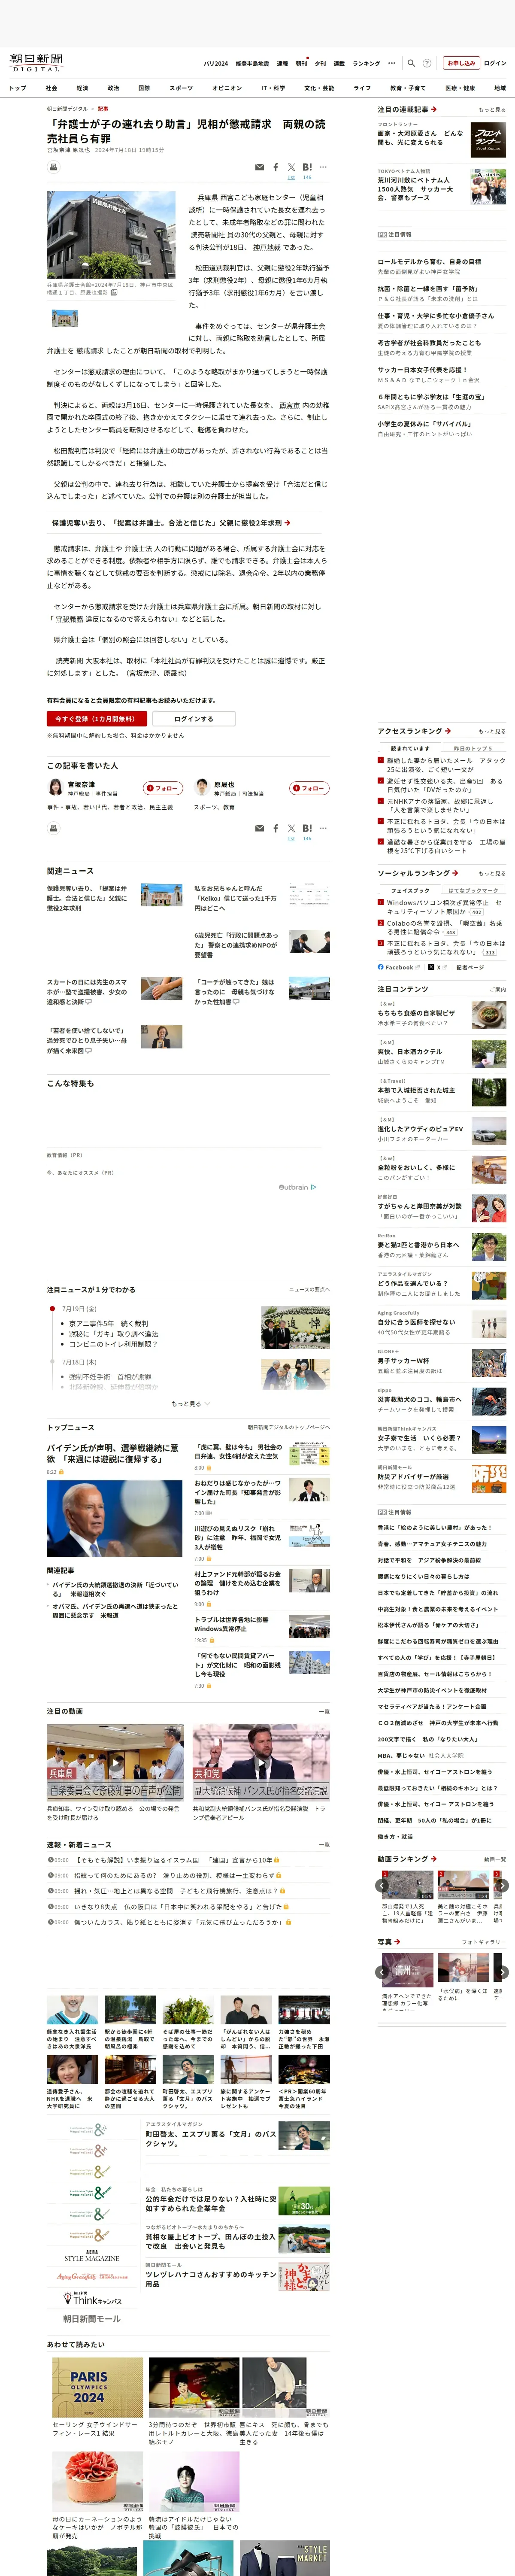This screenshot has width=515, height=2576.
Task: Open related link 保護児奪い去り、「提案は弁護士…
Action: click(171, 523)
